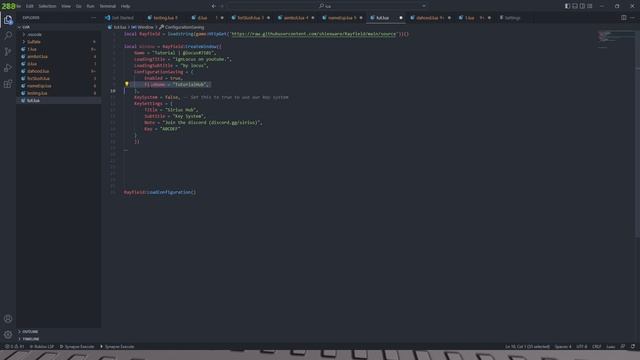Open the View menu
The width and height of the screenshot is (640, 360).
coord(66,6)
